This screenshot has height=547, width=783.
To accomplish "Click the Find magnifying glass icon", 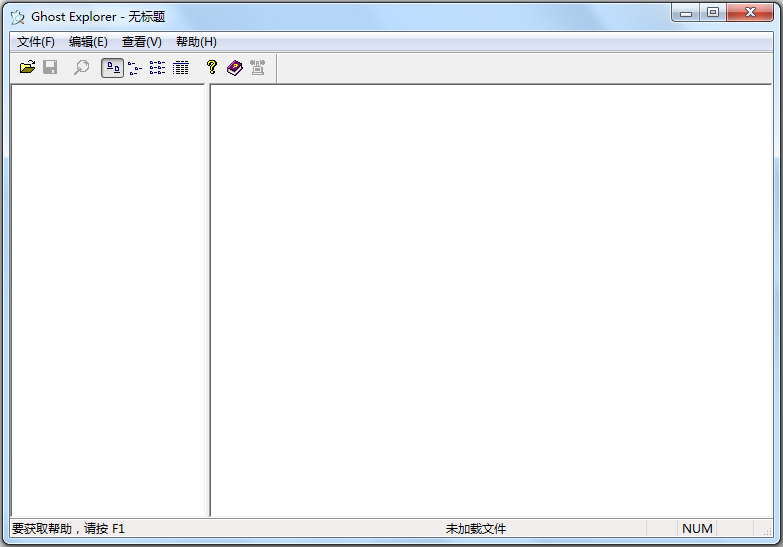I will (82, 68).
